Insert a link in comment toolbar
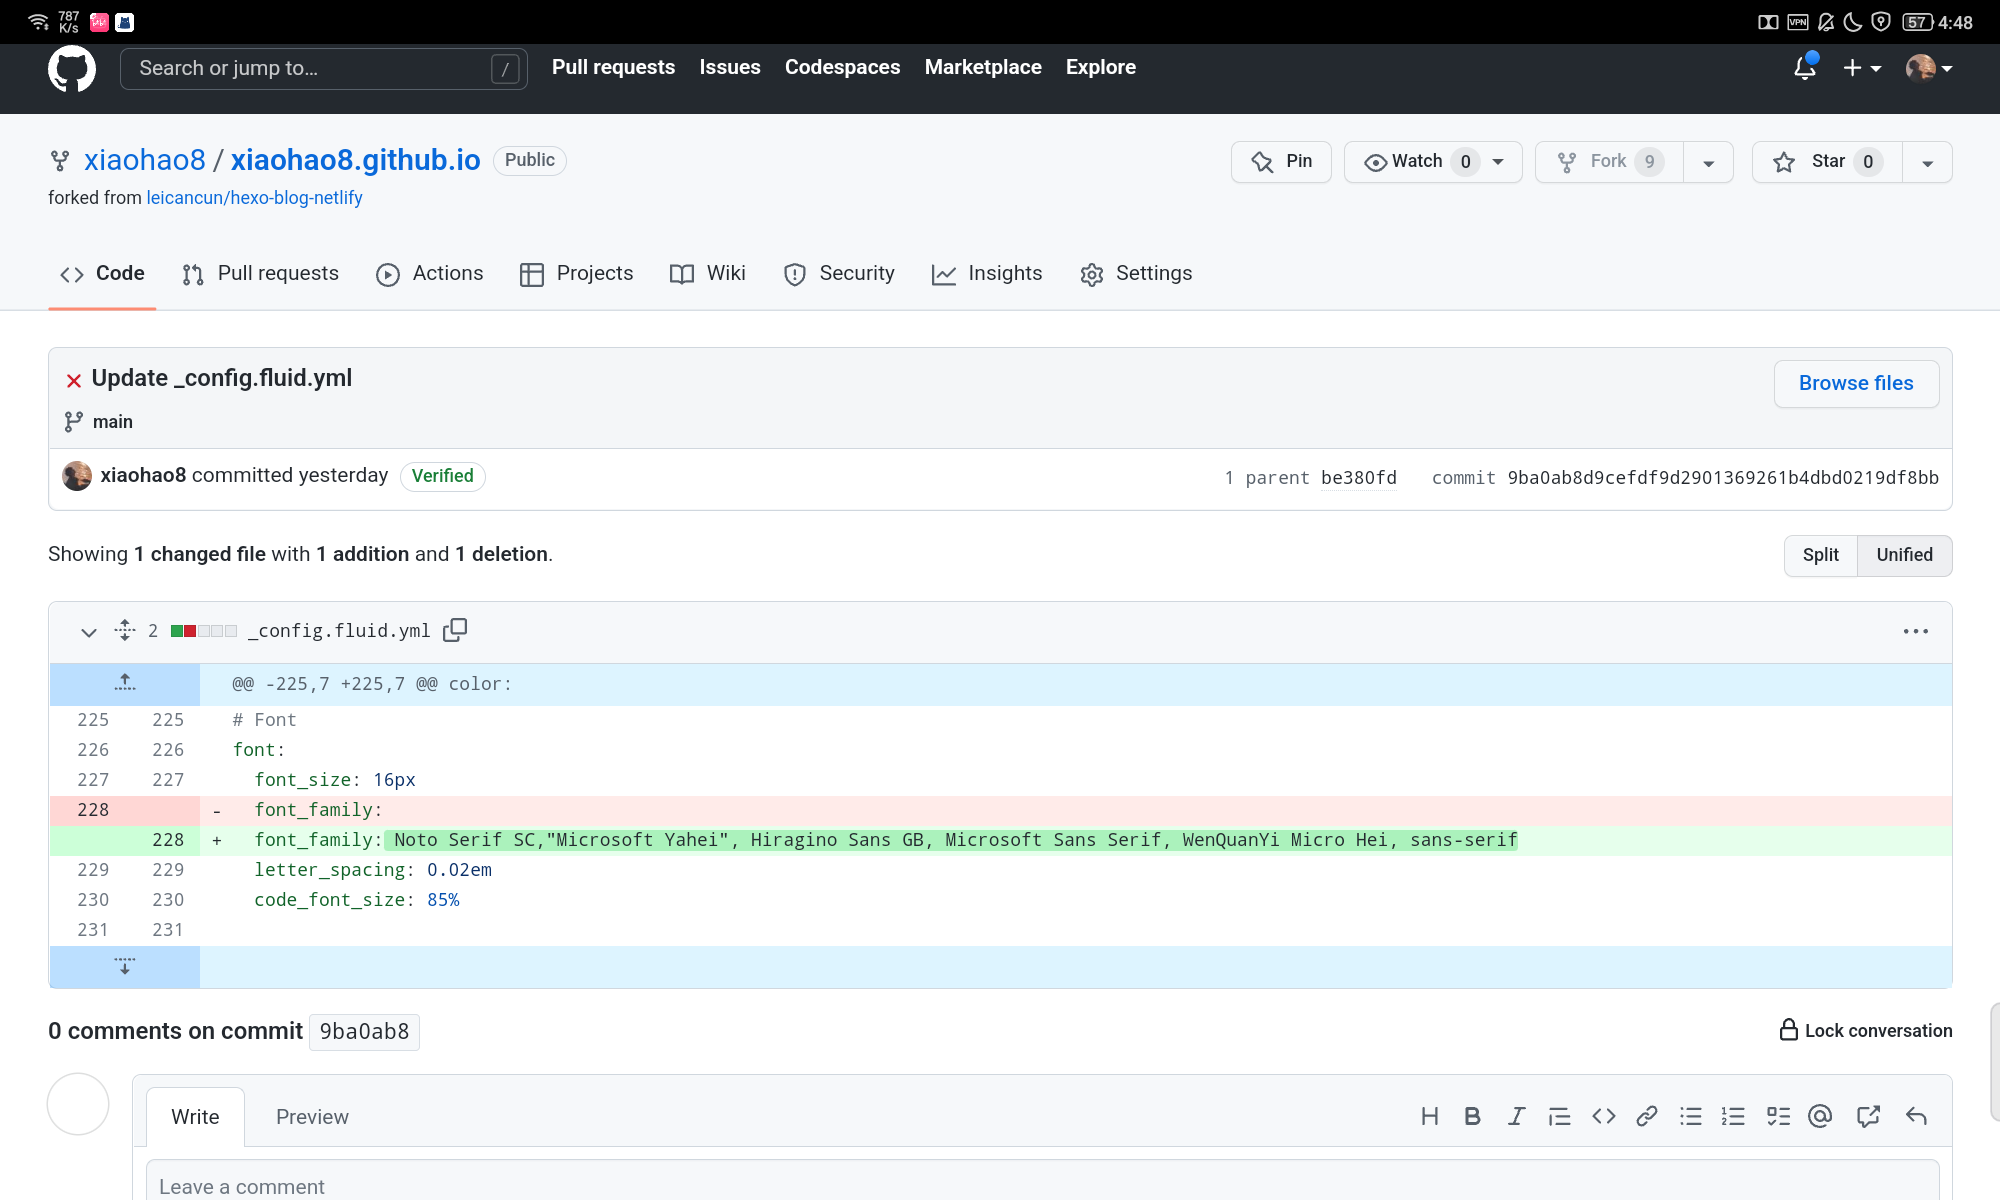This screenshot has height=1200, width=2000. (1646, 1116)
